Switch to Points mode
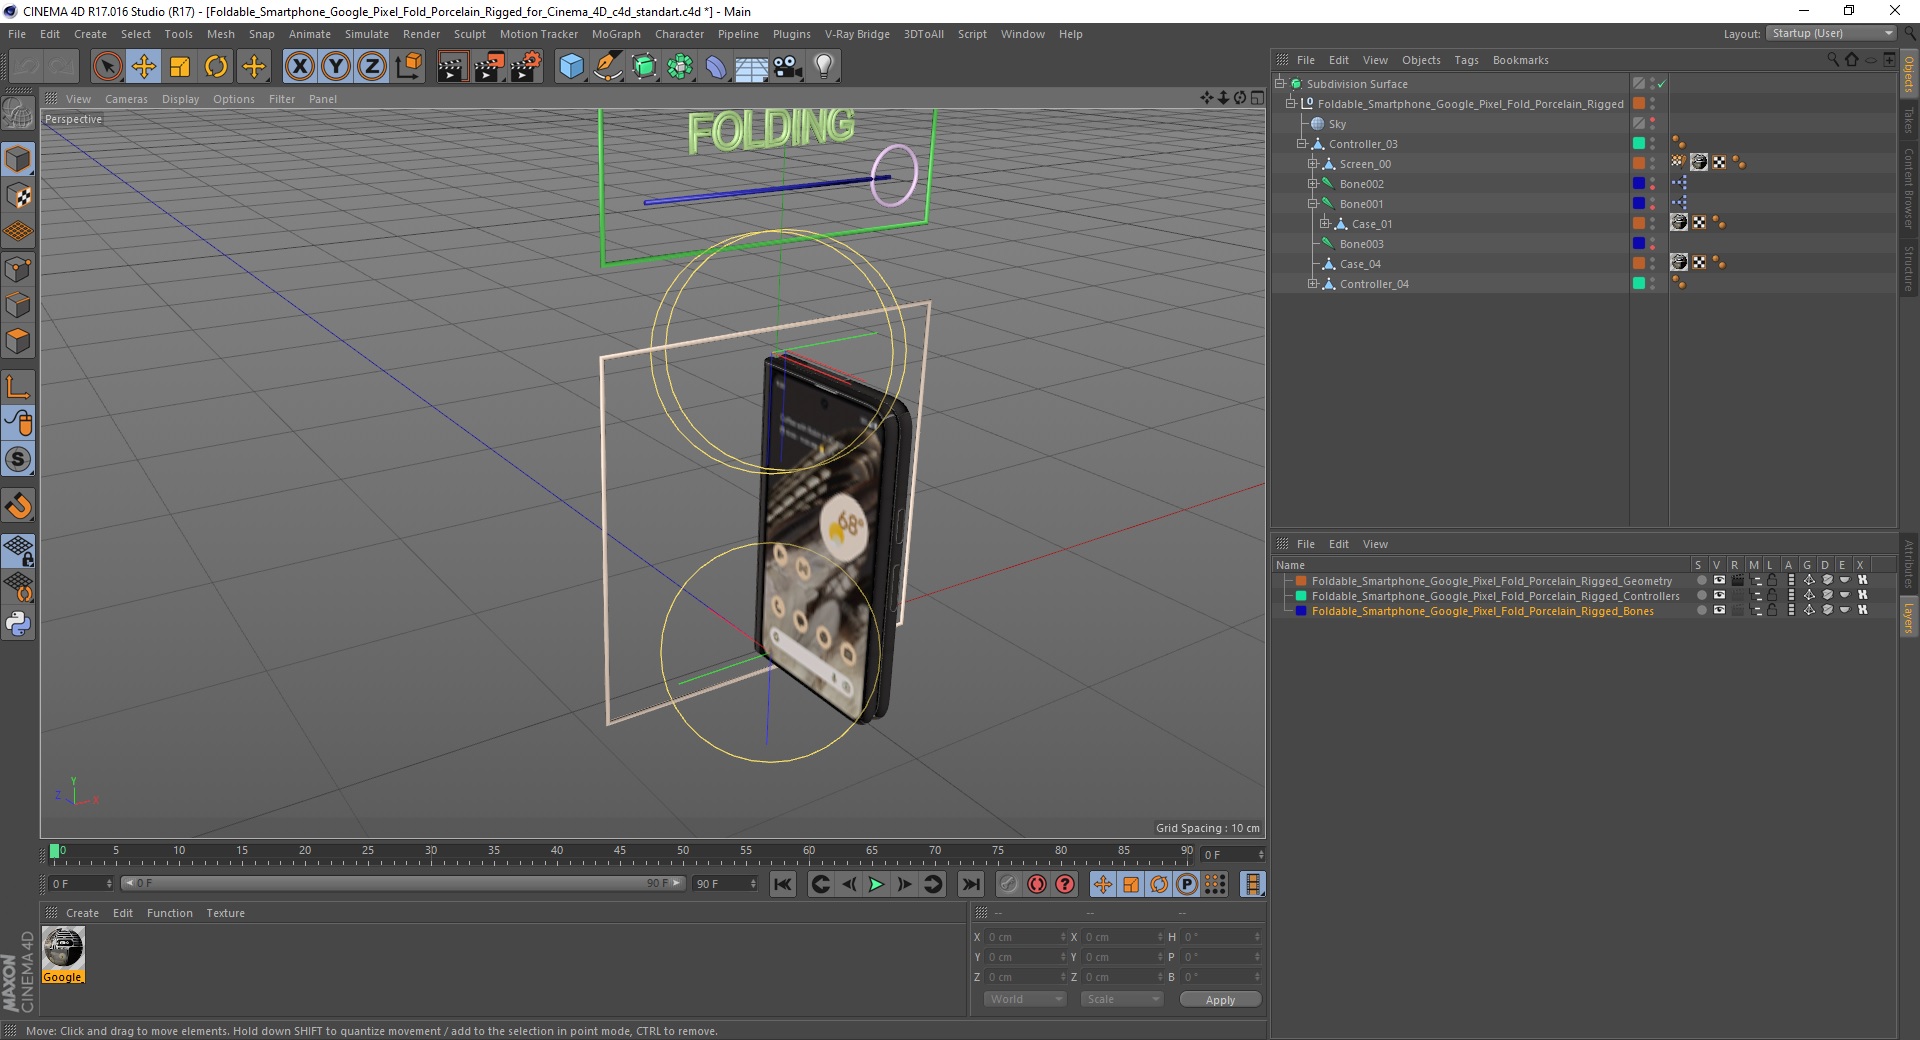The image size is (1920, 1040). coord(18,269)
